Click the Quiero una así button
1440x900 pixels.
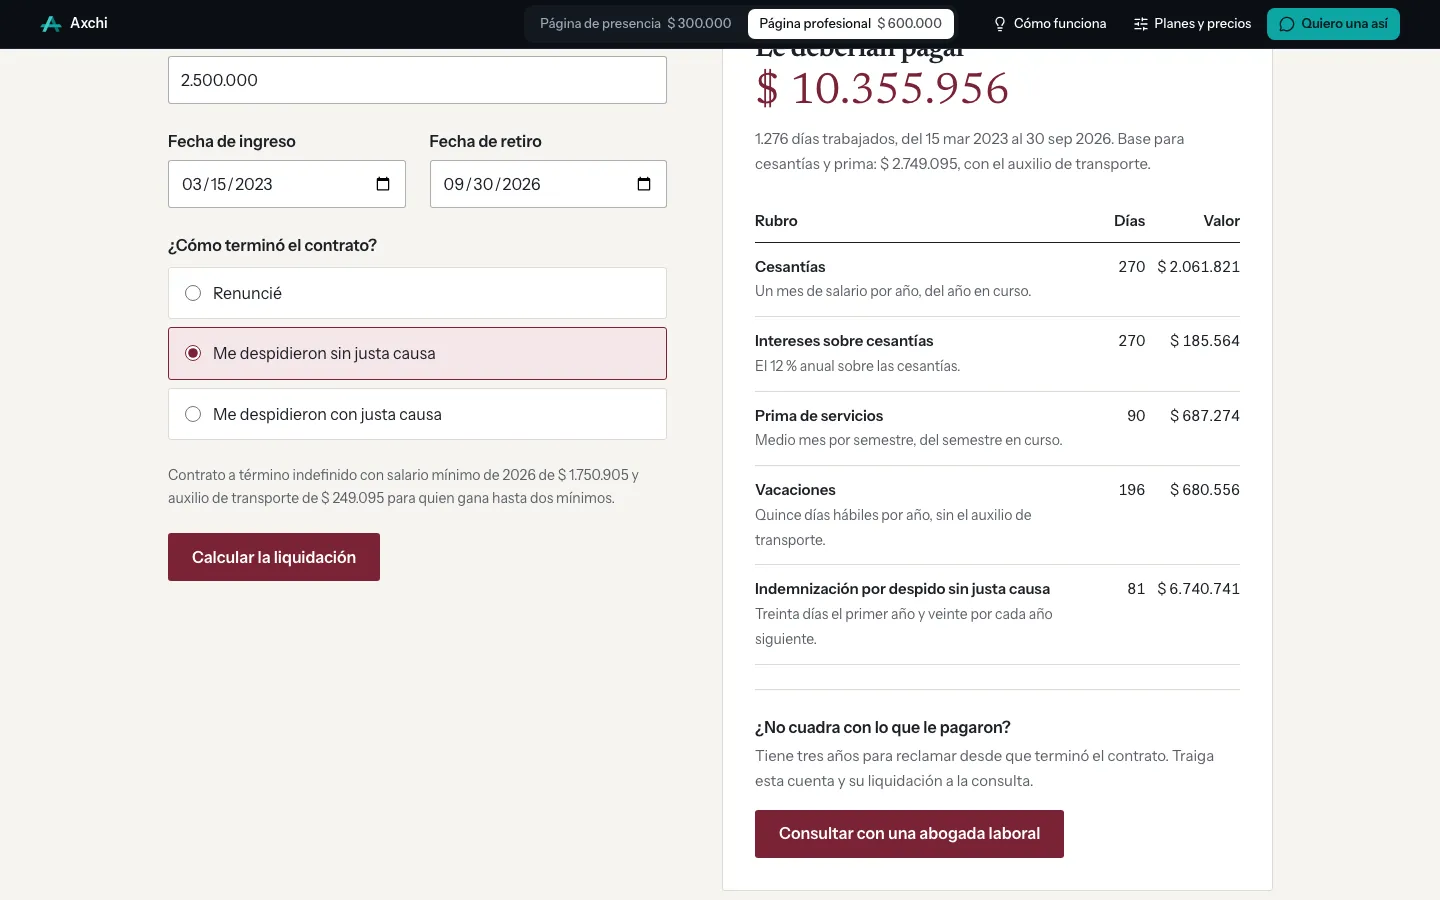[1333, 24]
